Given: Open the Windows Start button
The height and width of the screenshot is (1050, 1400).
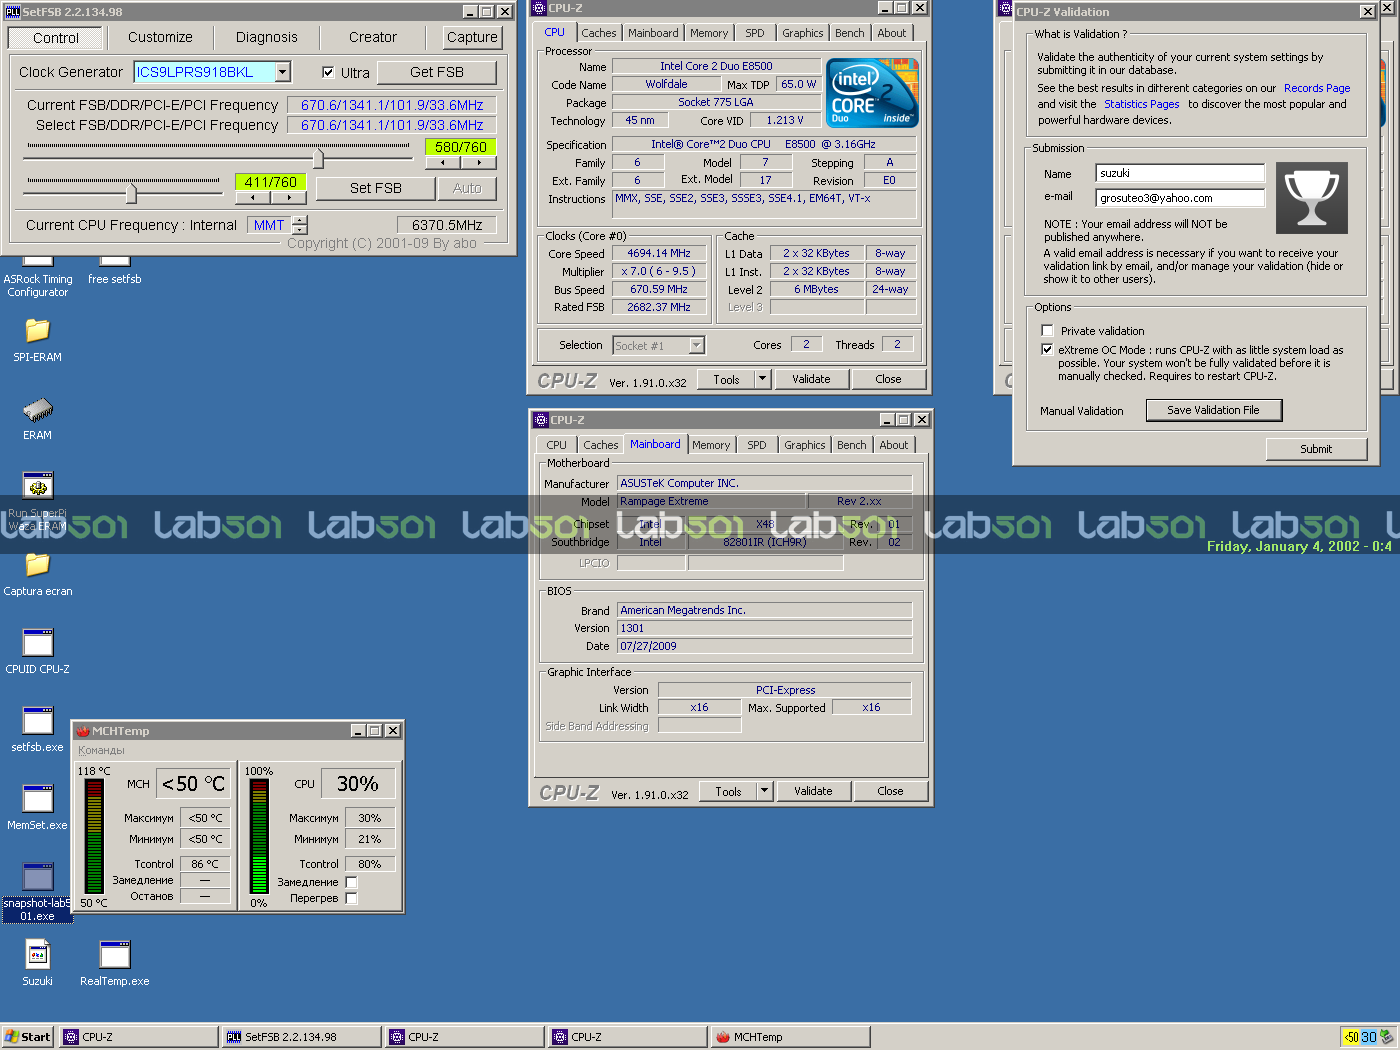Looking at the screenshot, I should coord(27,1037).
